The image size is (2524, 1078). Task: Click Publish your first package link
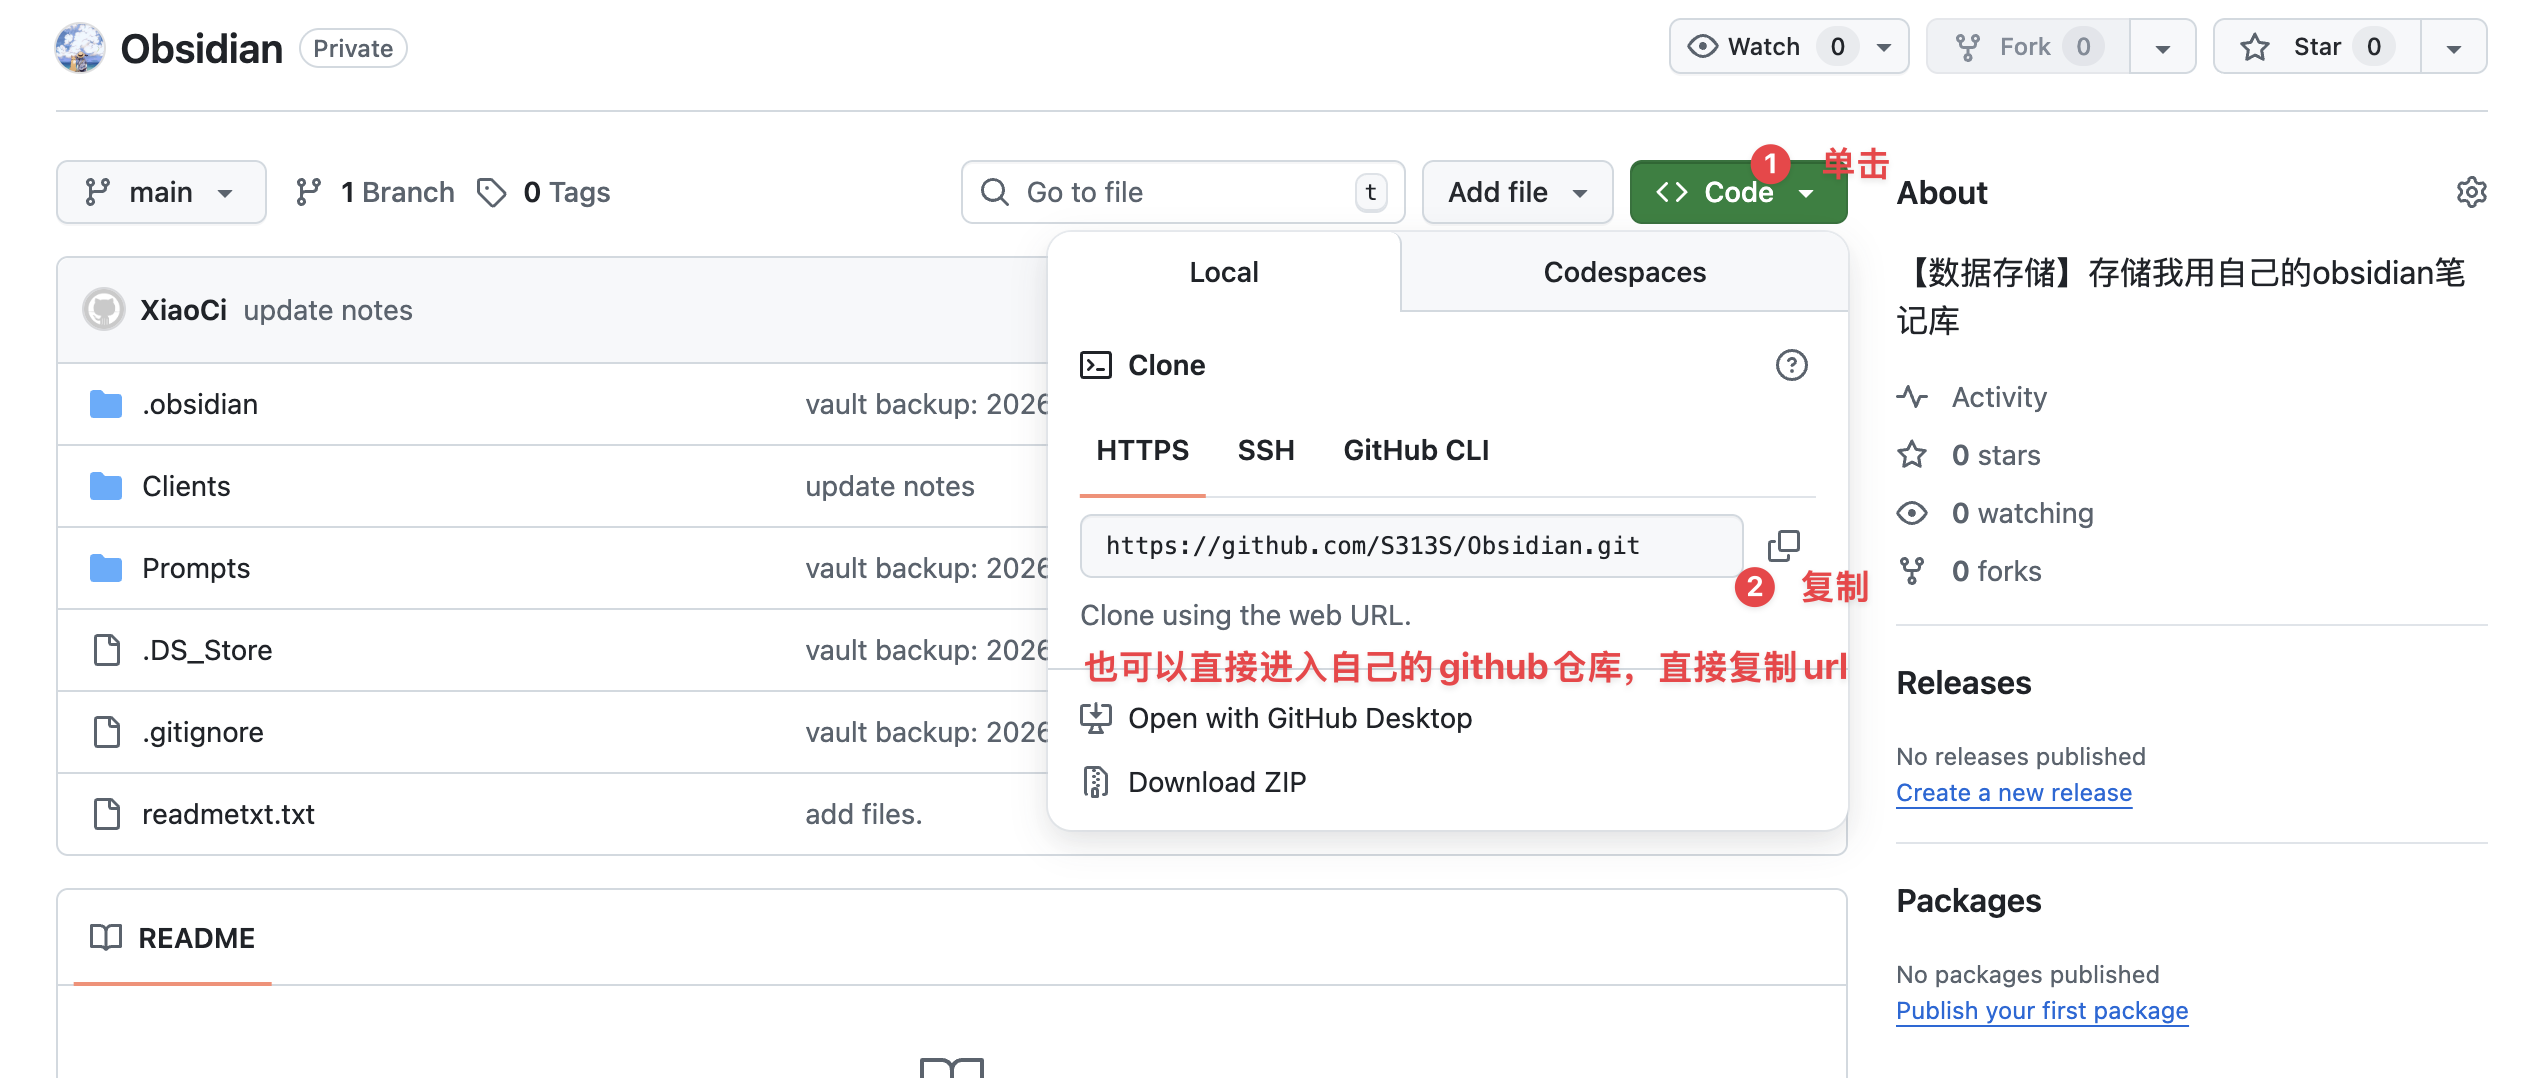tap(2042, 1011)
